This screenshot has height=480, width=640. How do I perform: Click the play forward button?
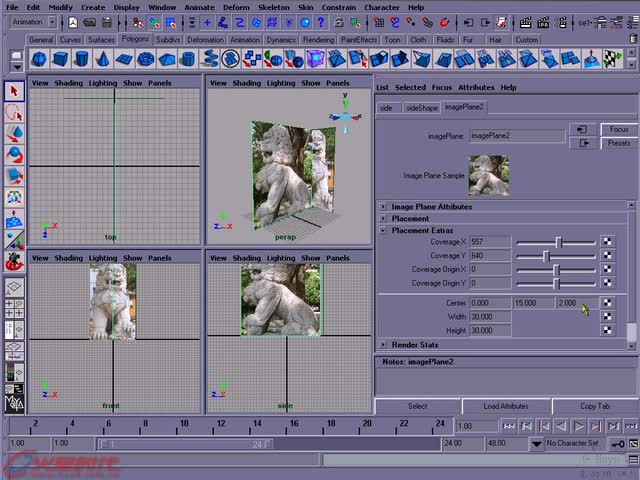[578, 427]
